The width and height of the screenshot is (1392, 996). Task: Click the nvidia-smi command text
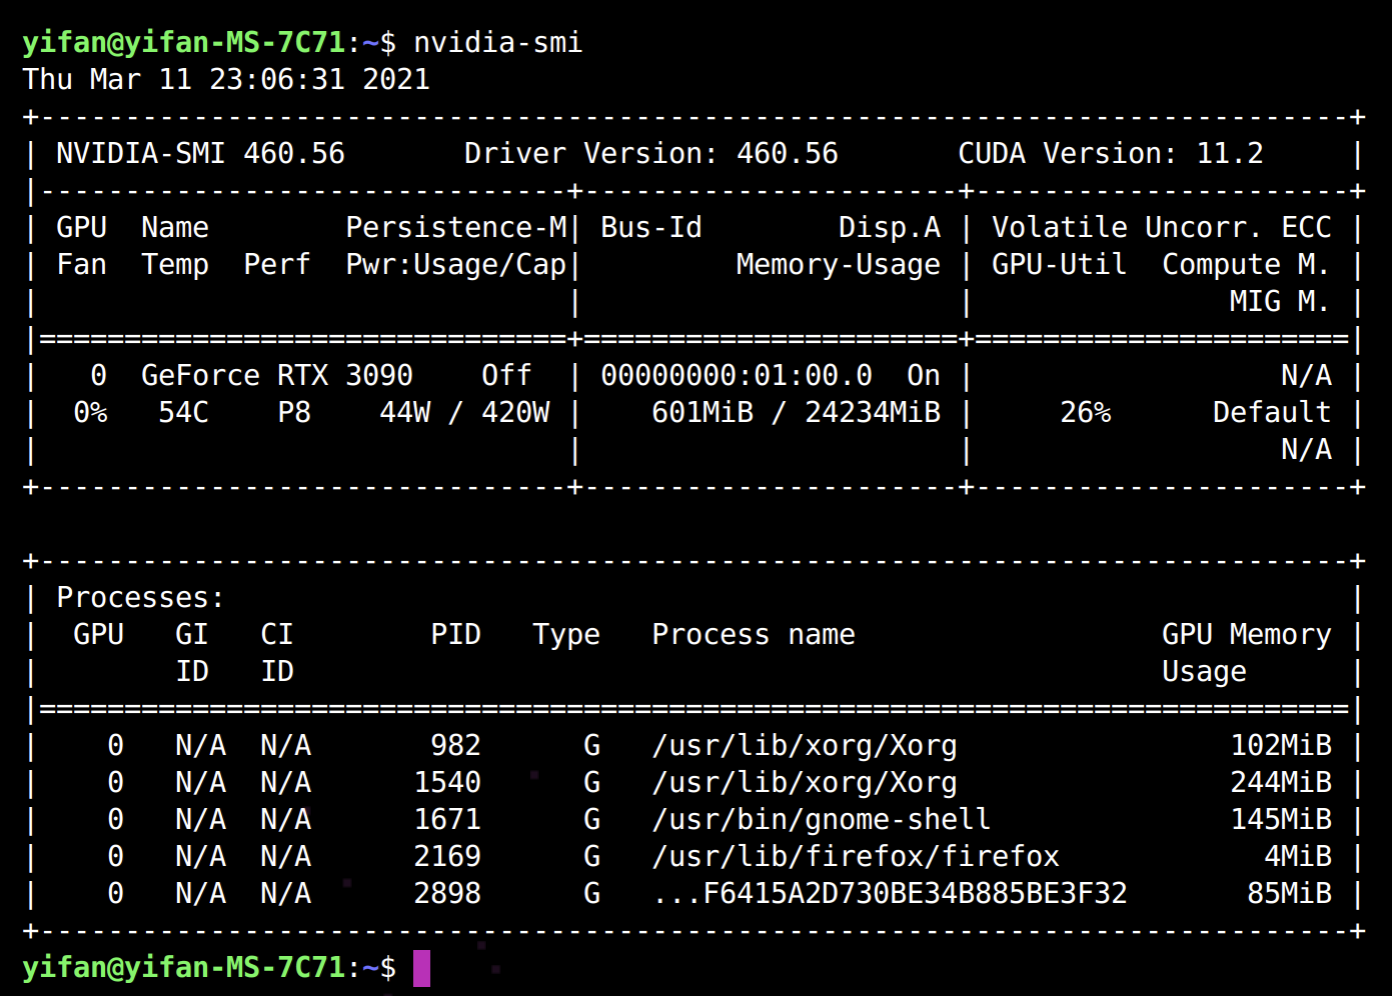click(x=497, y=42)
